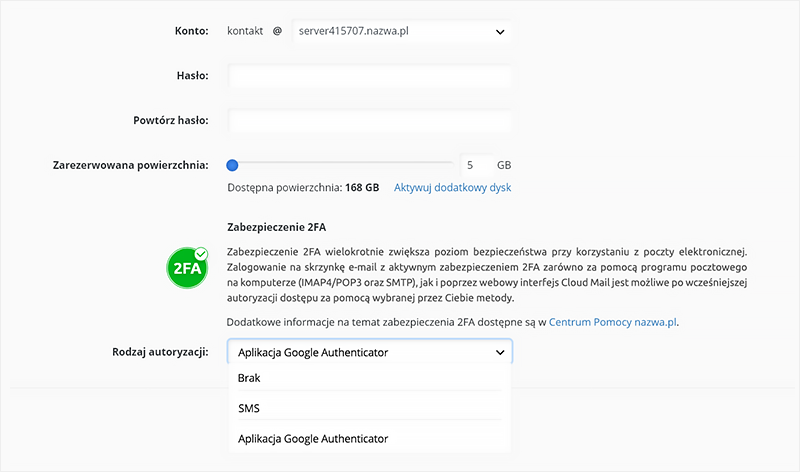Viewport: 800px width, 472px height.
Task: Select Brak authorization option
Action: (369, 378)
